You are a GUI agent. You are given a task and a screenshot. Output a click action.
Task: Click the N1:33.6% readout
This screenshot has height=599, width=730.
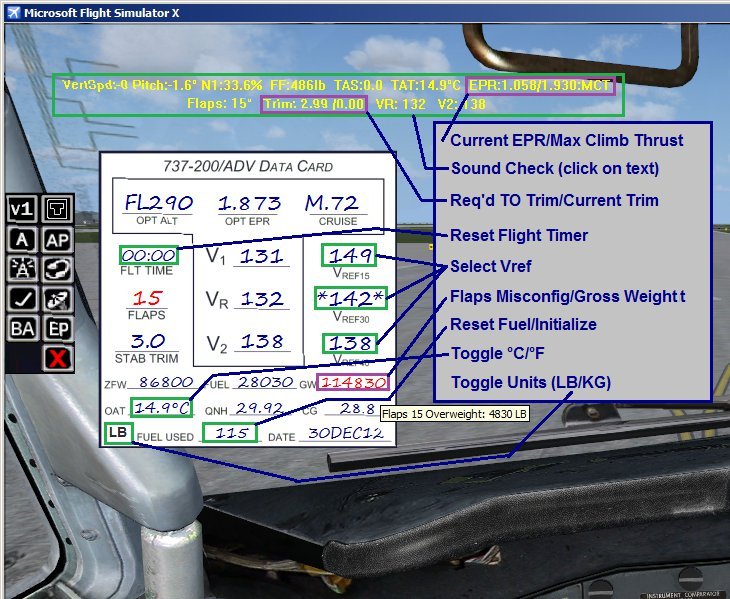tap(233, 86)
